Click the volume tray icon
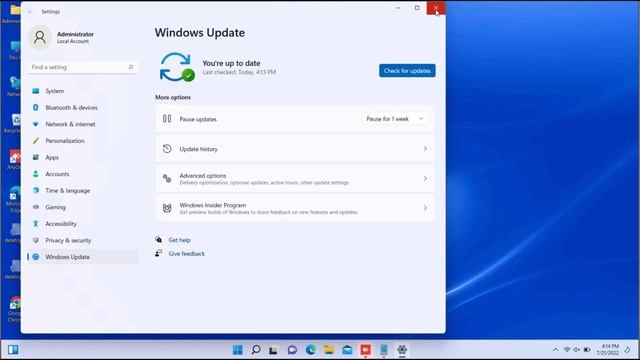This screenshot has height=360, width=640. [577, 350]
